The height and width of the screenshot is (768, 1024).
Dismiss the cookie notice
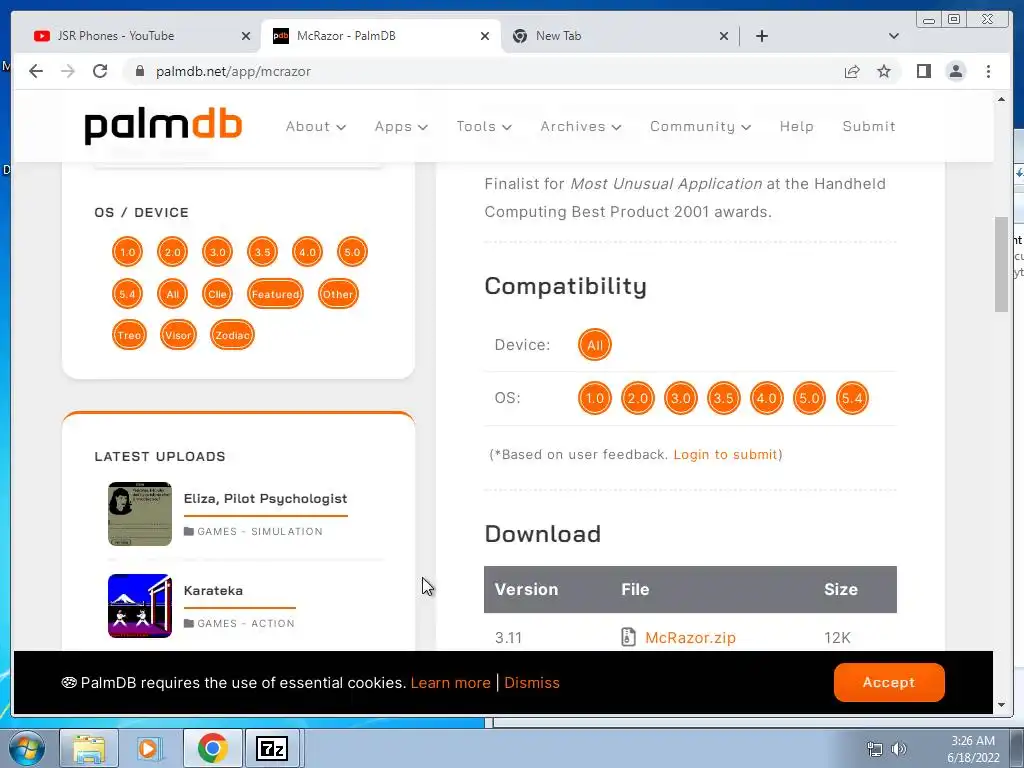click(x=532, y=683)
